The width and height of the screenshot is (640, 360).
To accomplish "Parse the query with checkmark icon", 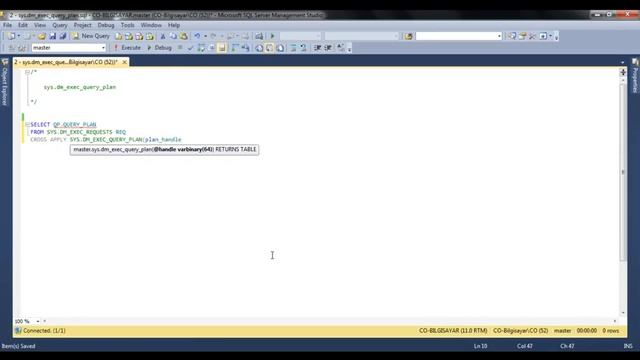I will point(190,48).
